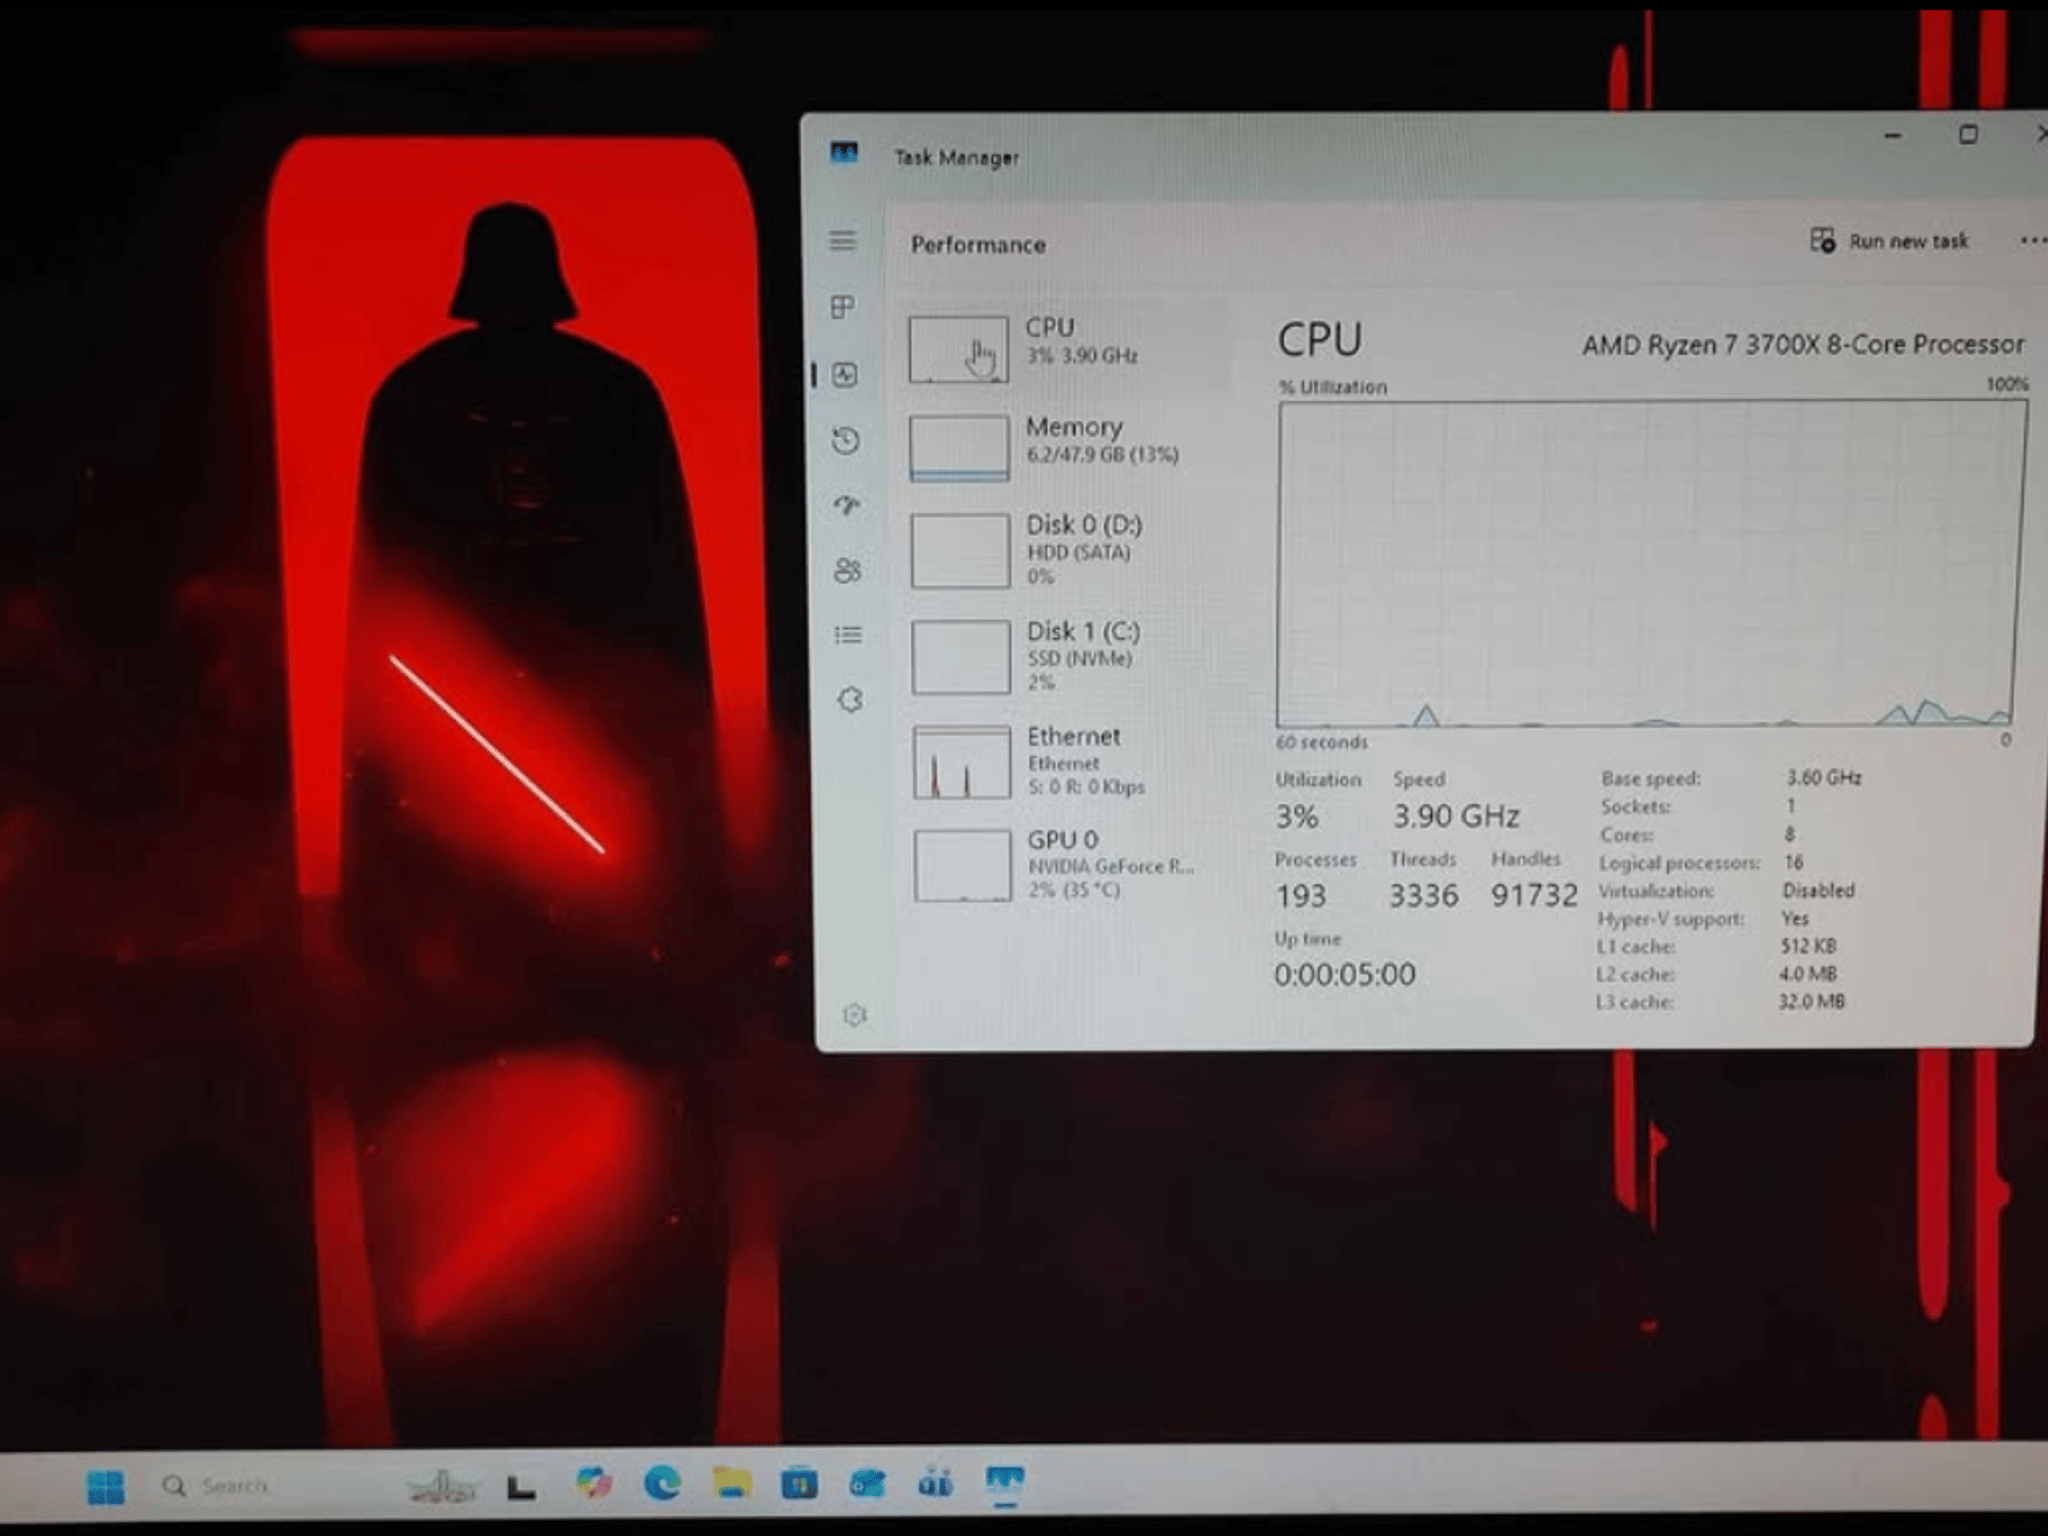The height and width of the screenshot is (1536, 2048).
Task: Click the 193 processes count
Action: [1300, 896]
